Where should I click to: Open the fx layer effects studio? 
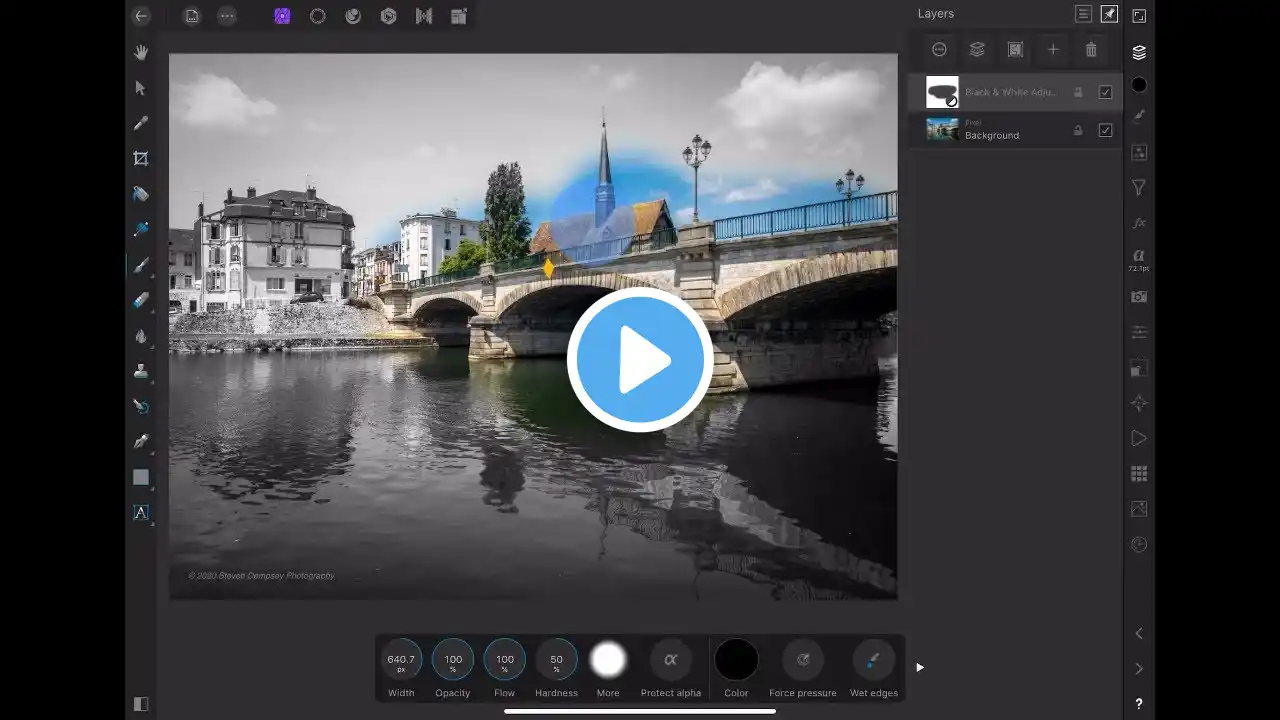pos(1138,223)
